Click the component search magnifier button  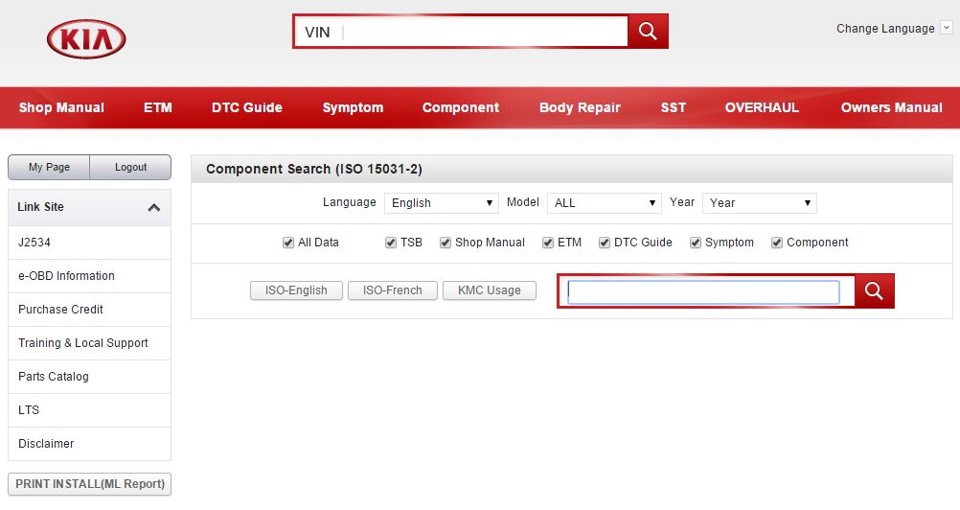click(x=874, y=291)
